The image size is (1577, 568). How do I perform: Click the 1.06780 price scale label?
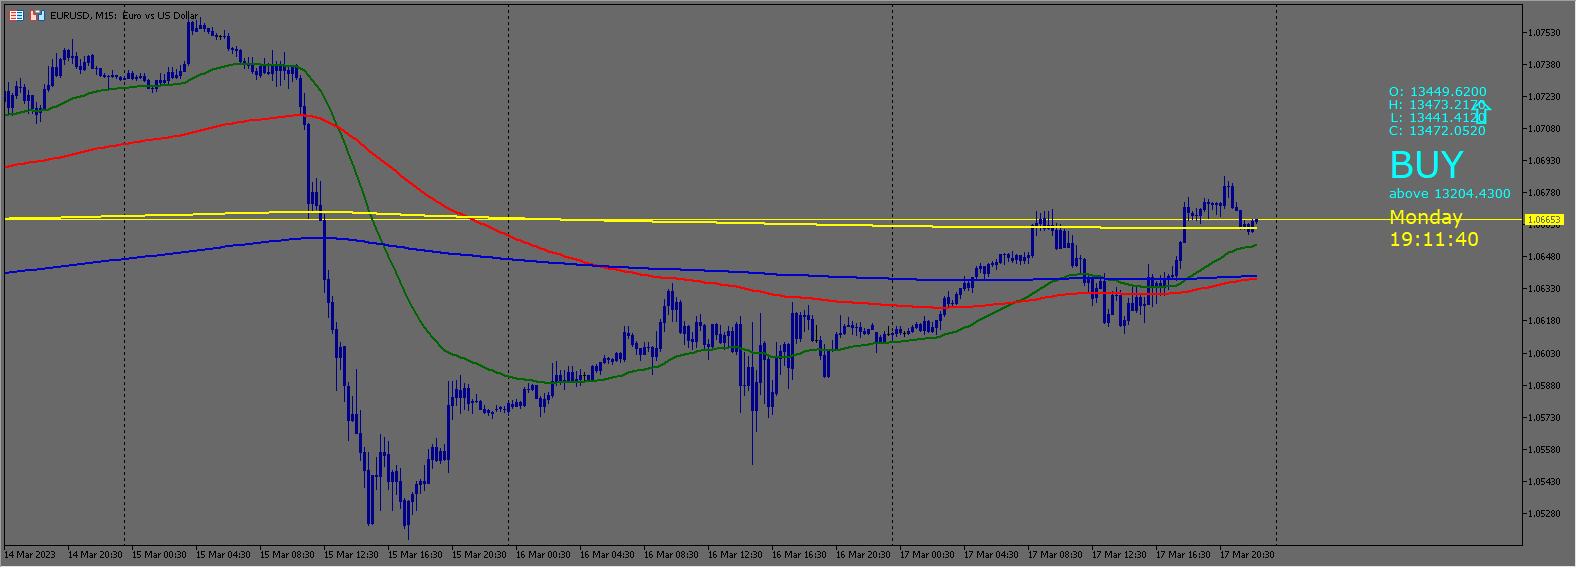(1544, 193)
